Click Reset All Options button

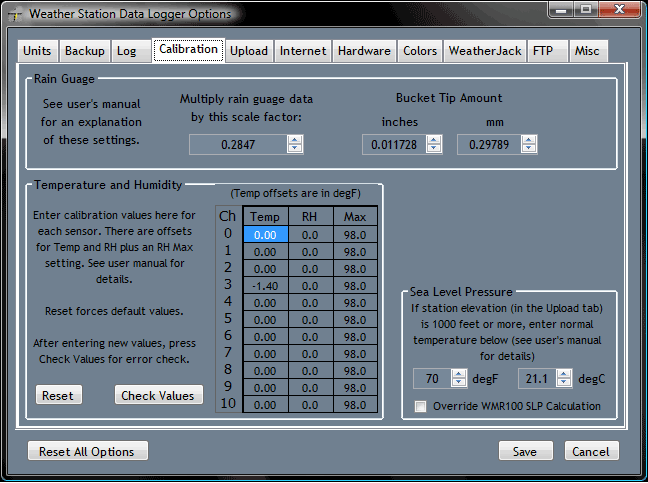coord(87,451)
